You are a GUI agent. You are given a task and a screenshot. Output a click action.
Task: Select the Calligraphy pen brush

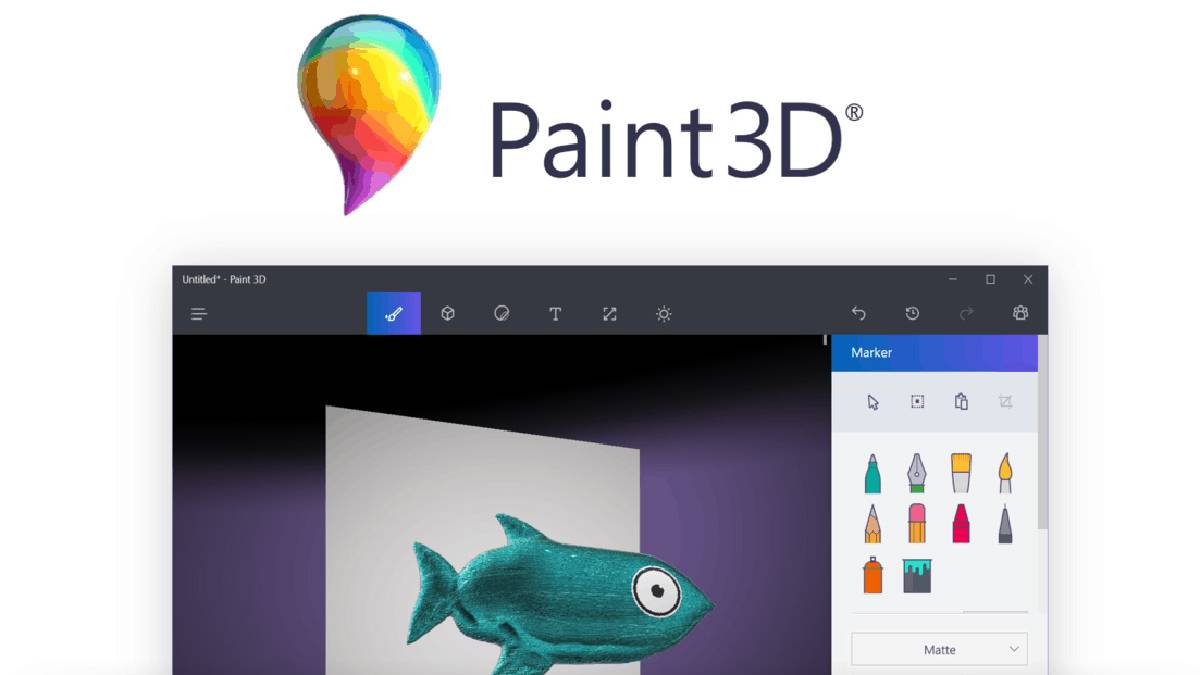(x=917, y=473)
